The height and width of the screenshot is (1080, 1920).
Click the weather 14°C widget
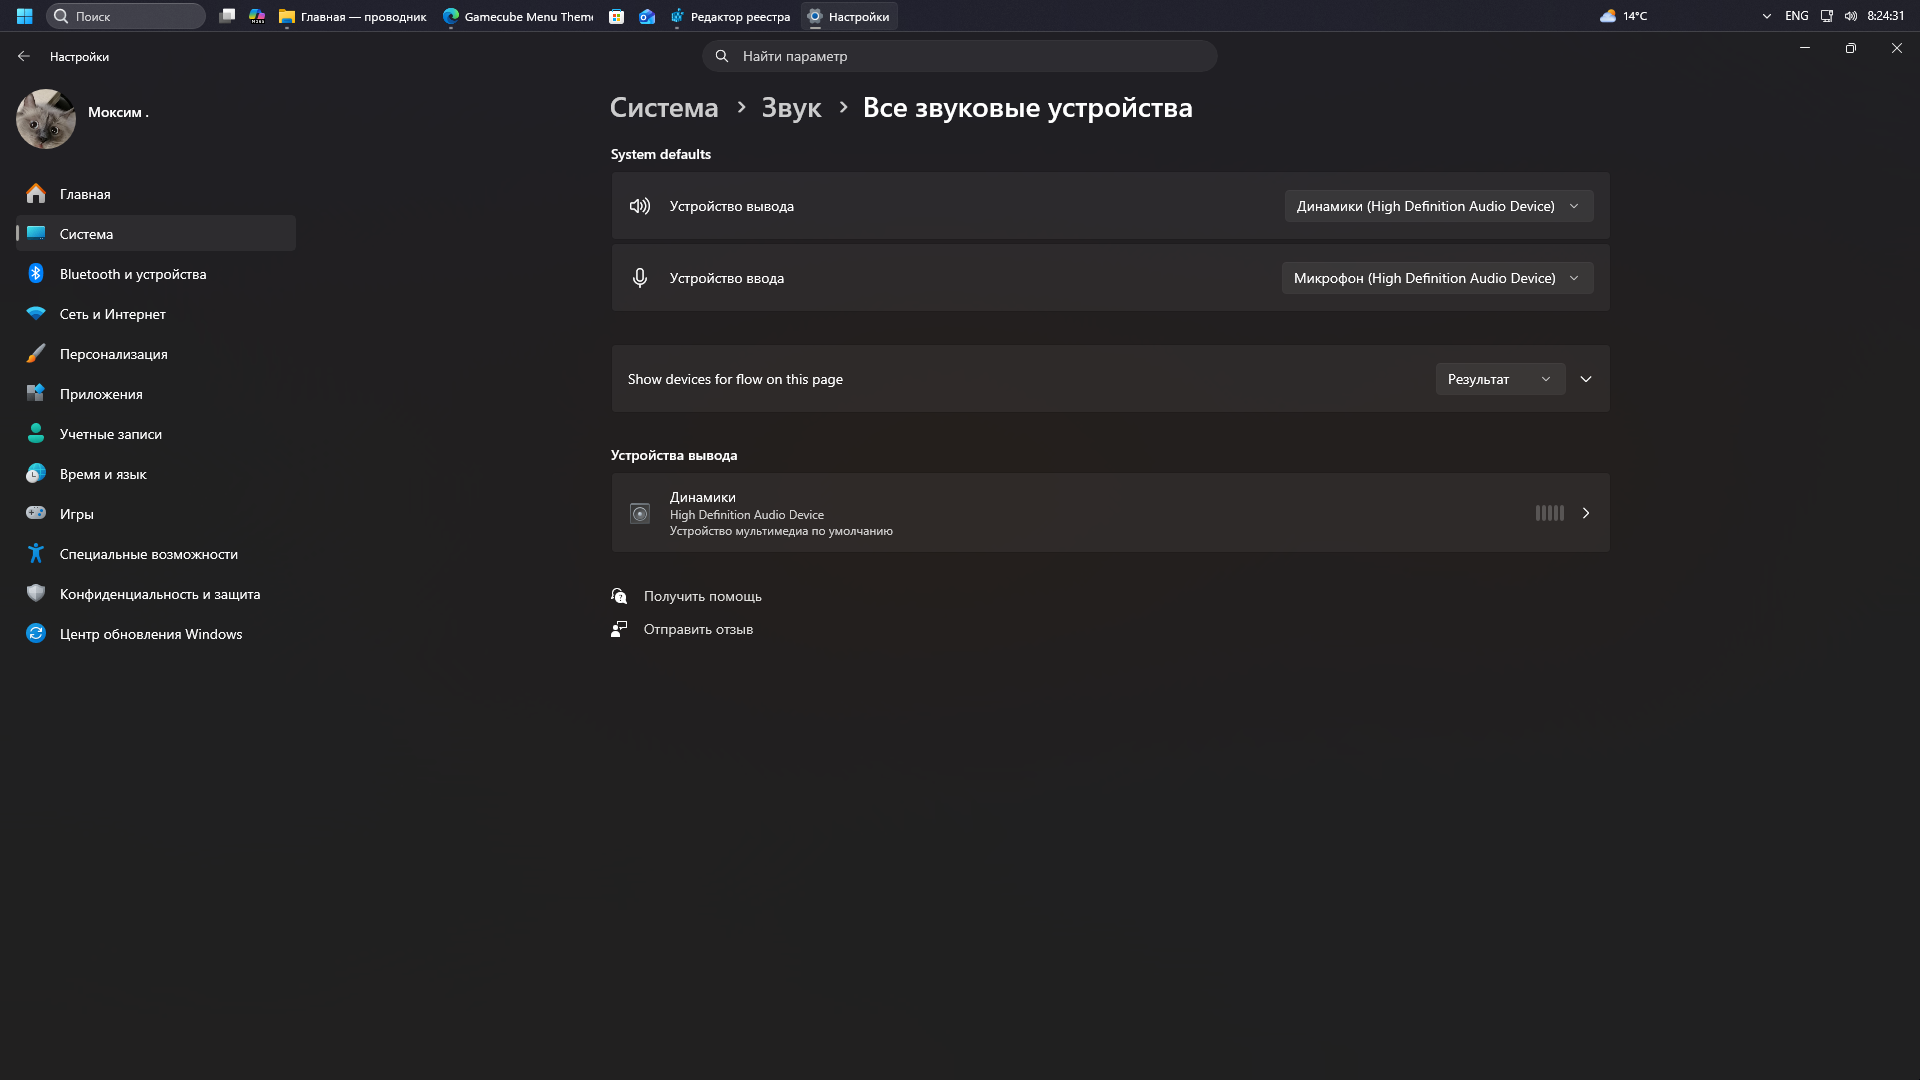pyautogui.click(x=1624, y=16)
